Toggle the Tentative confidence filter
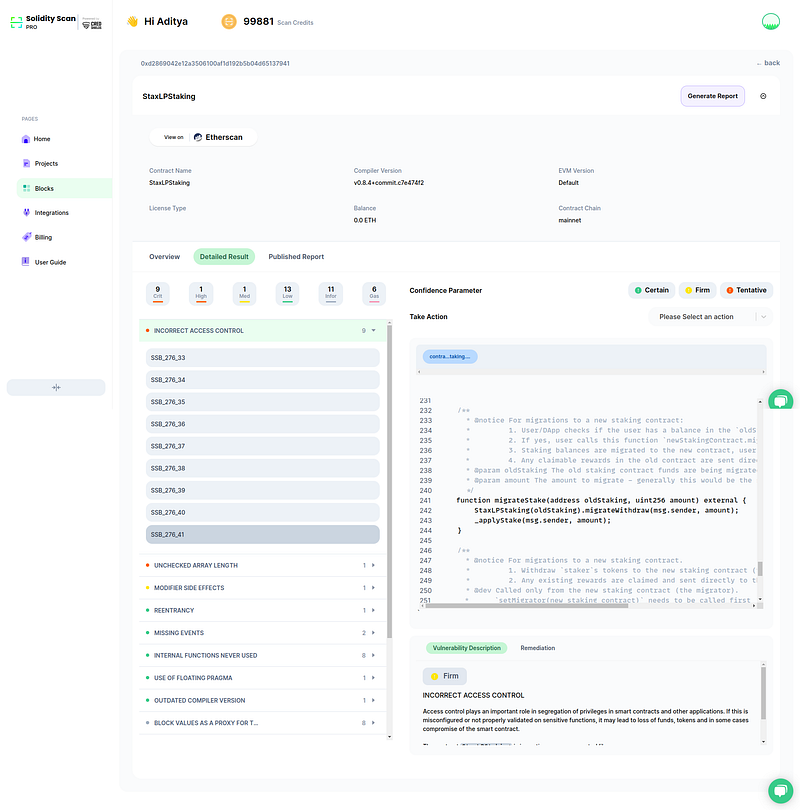The width and height of the screenshot is (800, 810). 746,290
